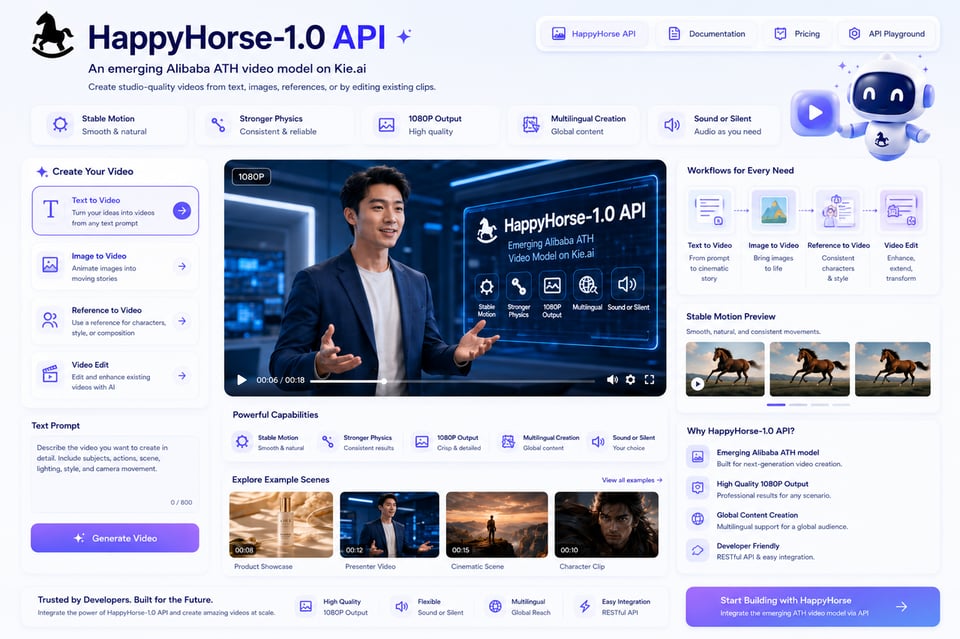Click the video progress bar handle

[x=384, y=381]
